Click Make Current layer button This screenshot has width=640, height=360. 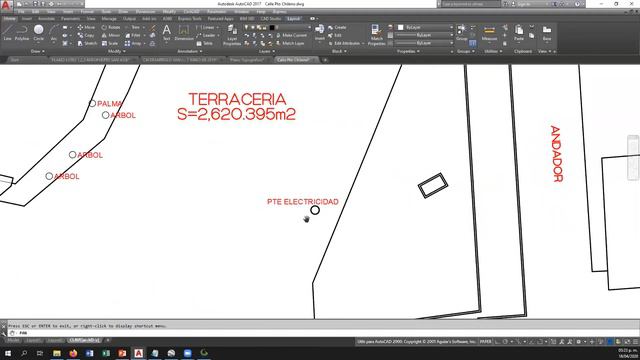point(291,36)
